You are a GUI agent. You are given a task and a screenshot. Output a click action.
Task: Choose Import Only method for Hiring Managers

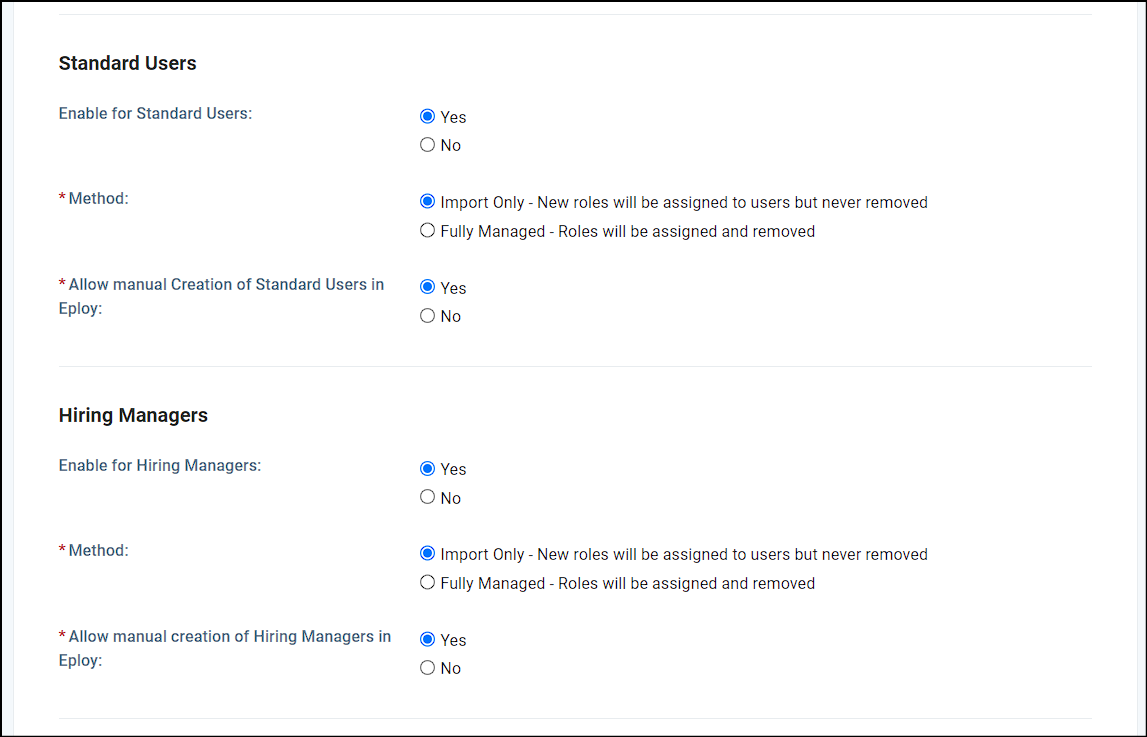(428, 553)
